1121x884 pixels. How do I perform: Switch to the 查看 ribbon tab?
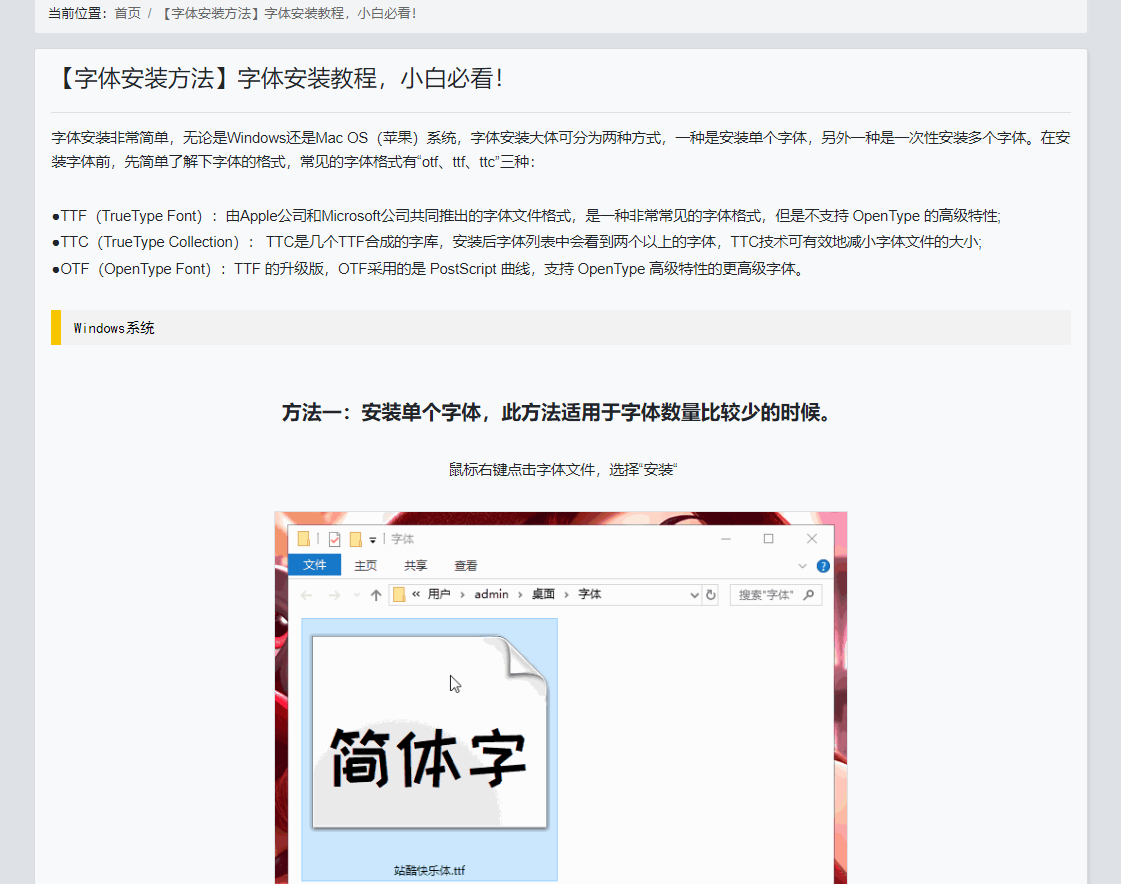pyautogui.click(x=466, y=565)
